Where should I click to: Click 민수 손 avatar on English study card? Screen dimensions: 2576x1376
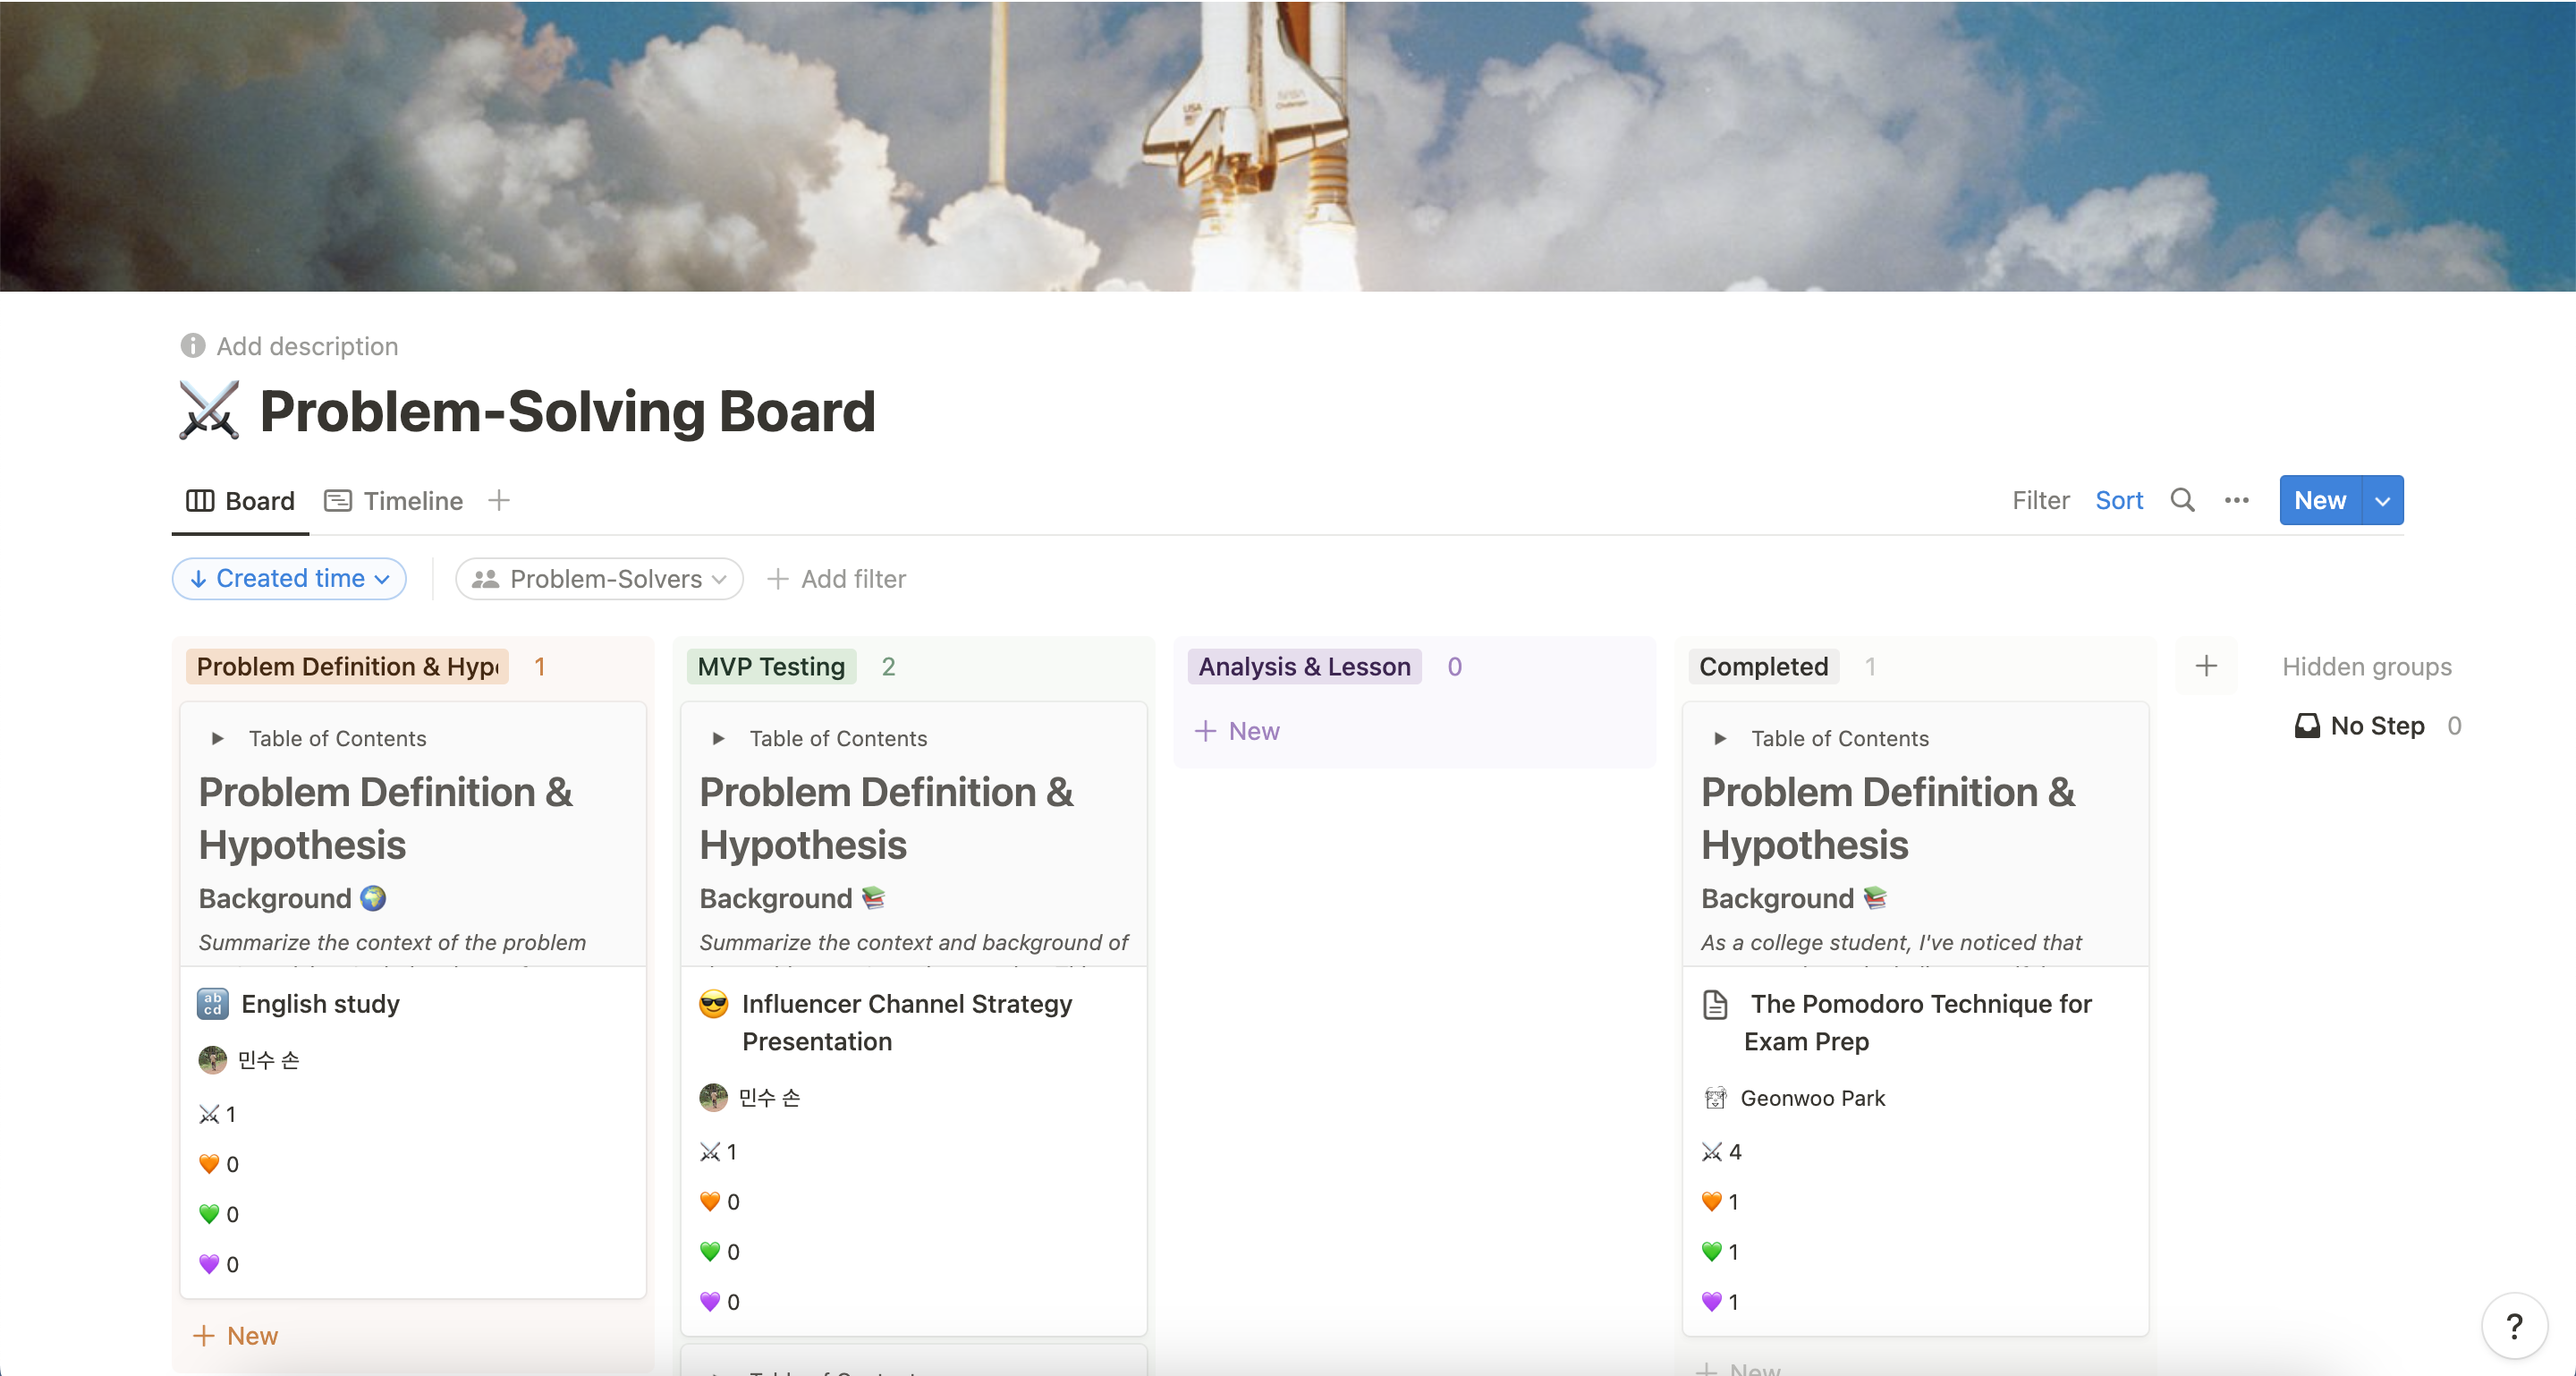tap(213, 1060)
